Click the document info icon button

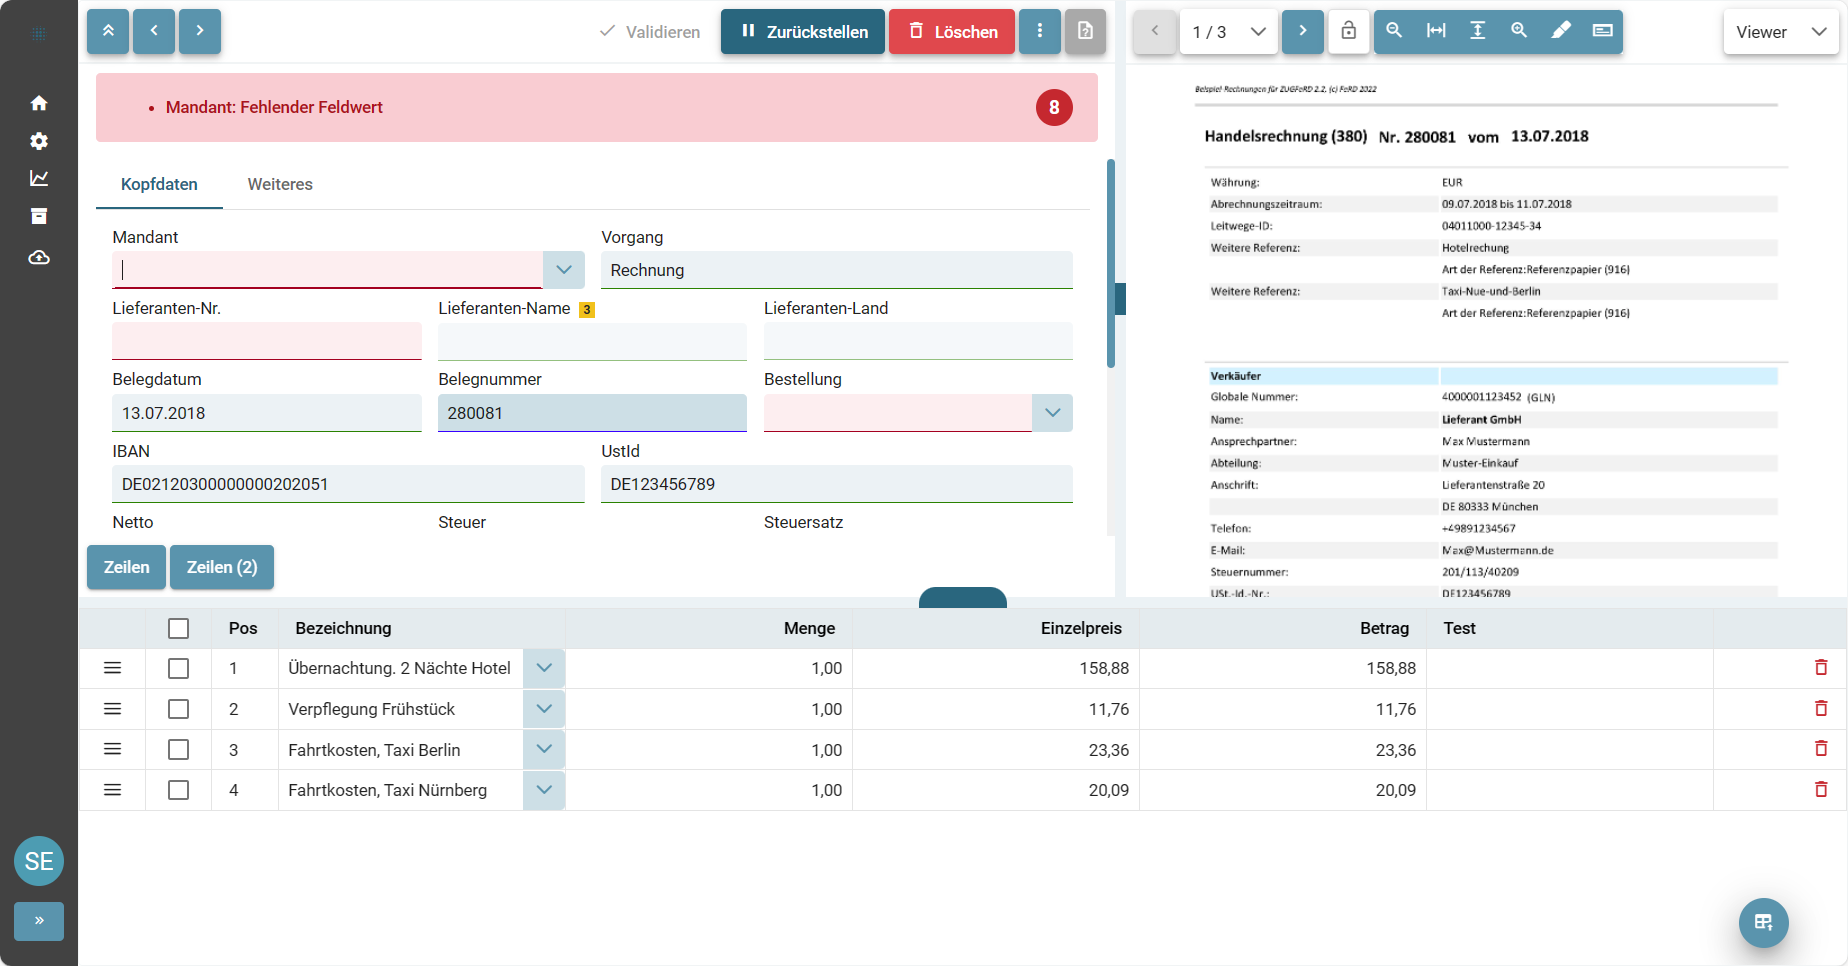point(1086,31)
